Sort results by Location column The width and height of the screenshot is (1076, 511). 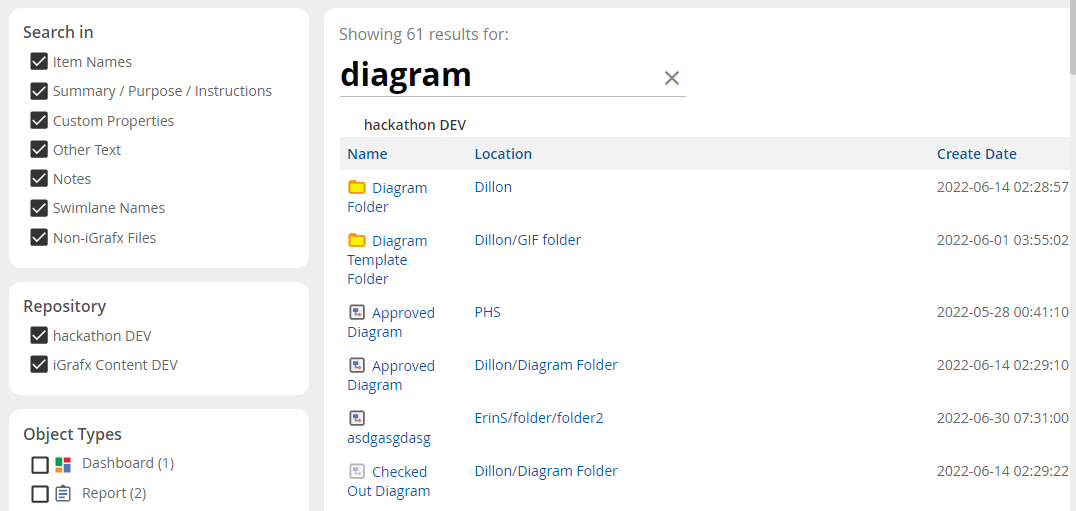coord(503,154)
